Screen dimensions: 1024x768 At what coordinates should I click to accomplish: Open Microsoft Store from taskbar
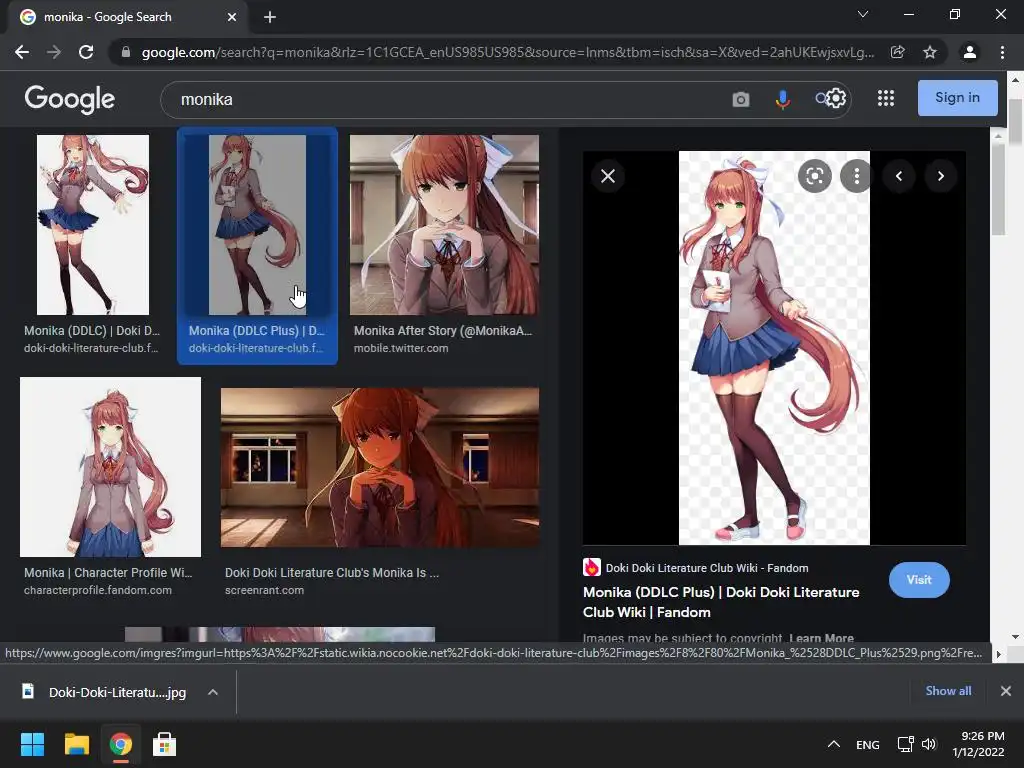[165, 744]
